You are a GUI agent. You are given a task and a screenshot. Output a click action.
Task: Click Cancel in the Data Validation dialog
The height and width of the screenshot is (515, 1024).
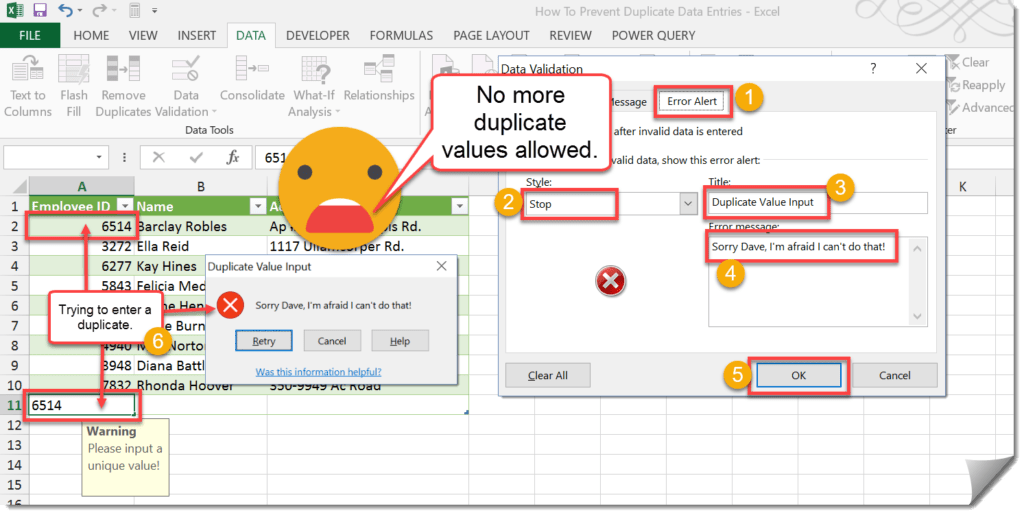tap(894, 375)
